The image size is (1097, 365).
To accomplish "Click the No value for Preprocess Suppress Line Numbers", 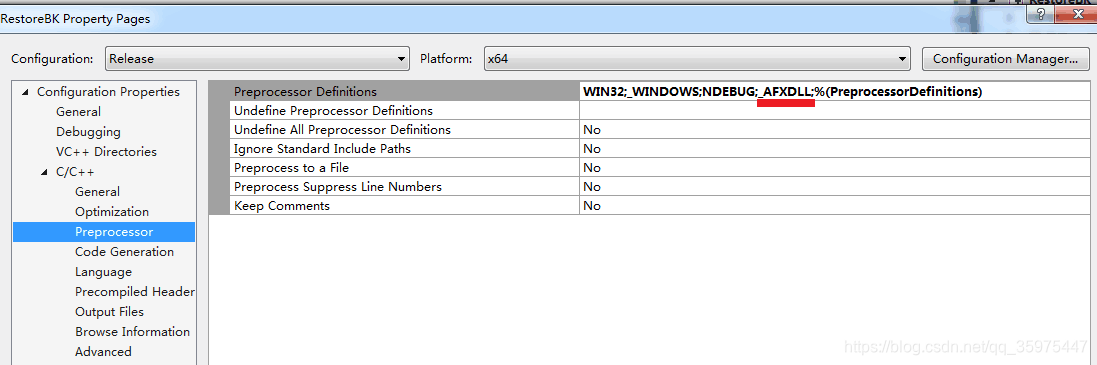I will coord(835,187).
